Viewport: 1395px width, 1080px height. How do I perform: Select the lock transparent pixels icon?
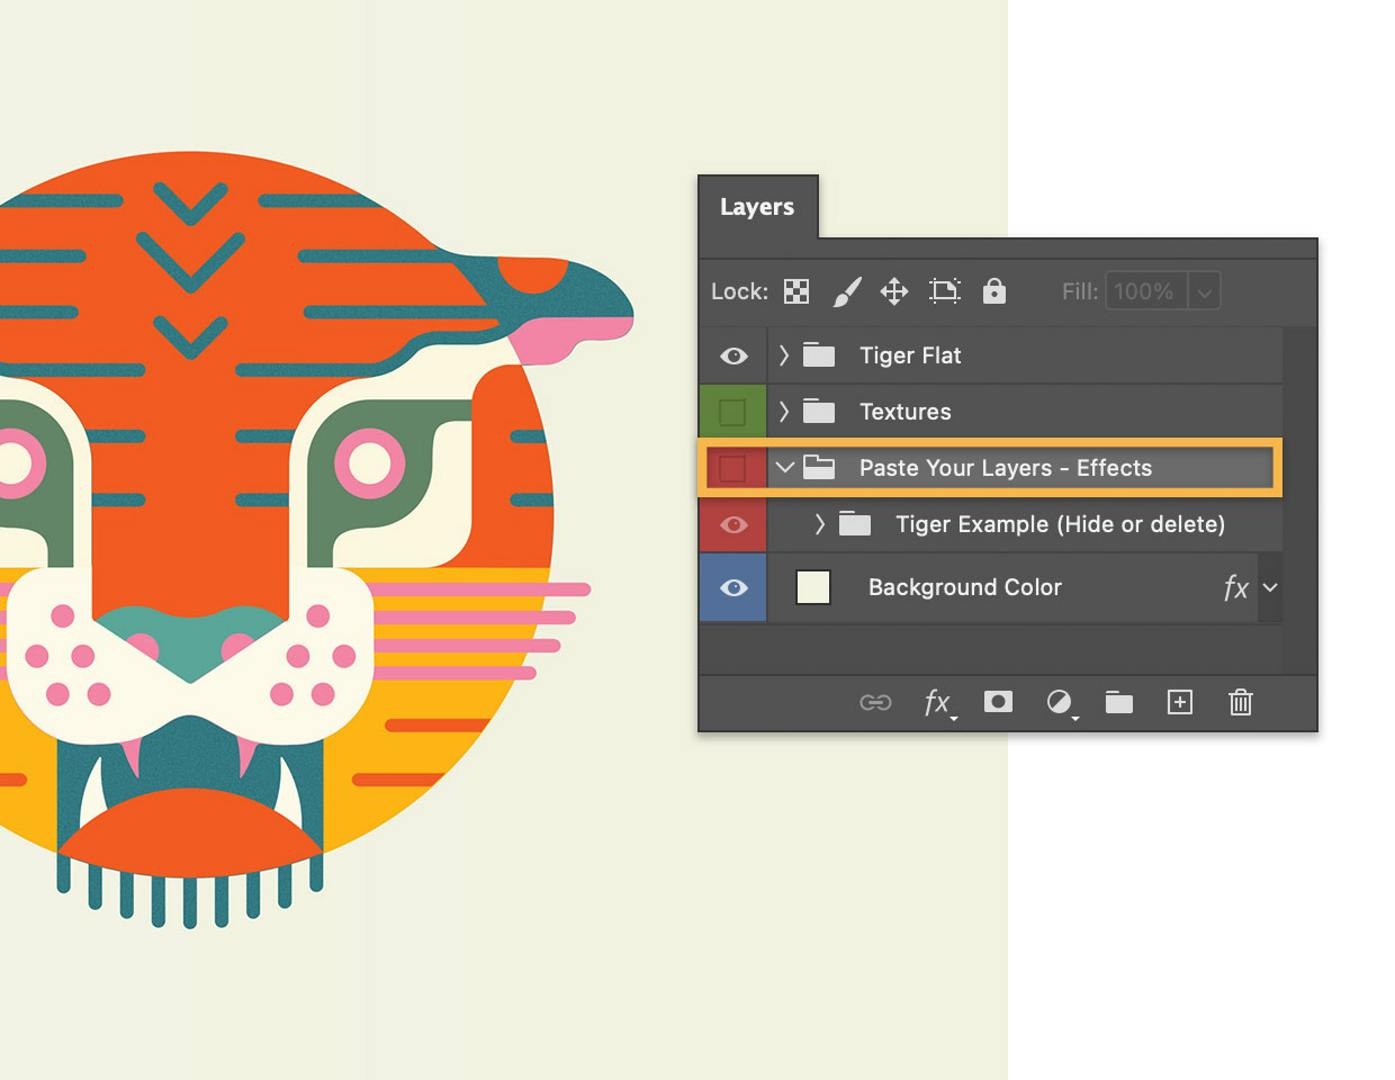(795, 291)
